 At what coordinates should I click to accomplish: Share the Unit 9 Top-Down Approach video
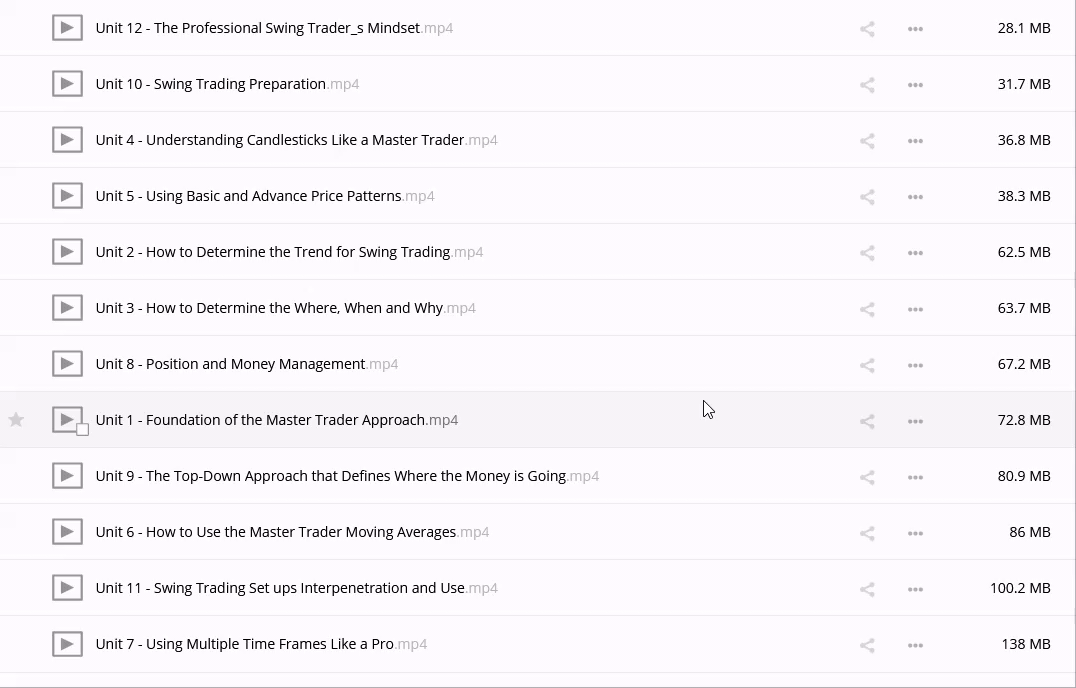[867, 477]
